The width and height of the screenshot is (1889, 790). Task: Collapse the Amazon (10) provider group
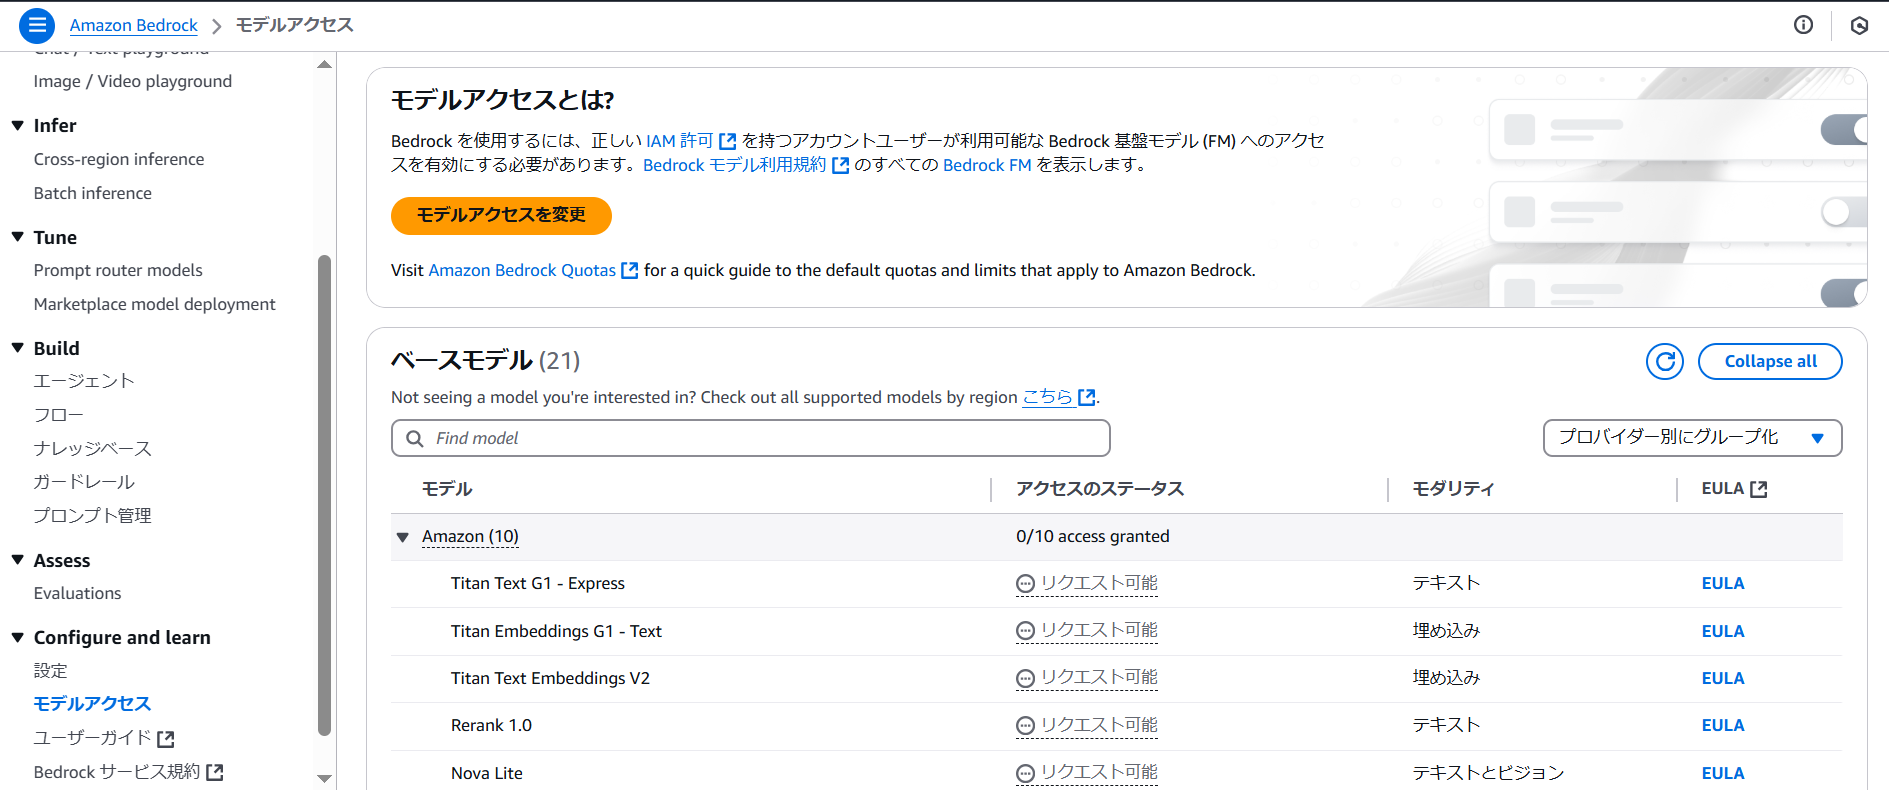tap(403, 537)
